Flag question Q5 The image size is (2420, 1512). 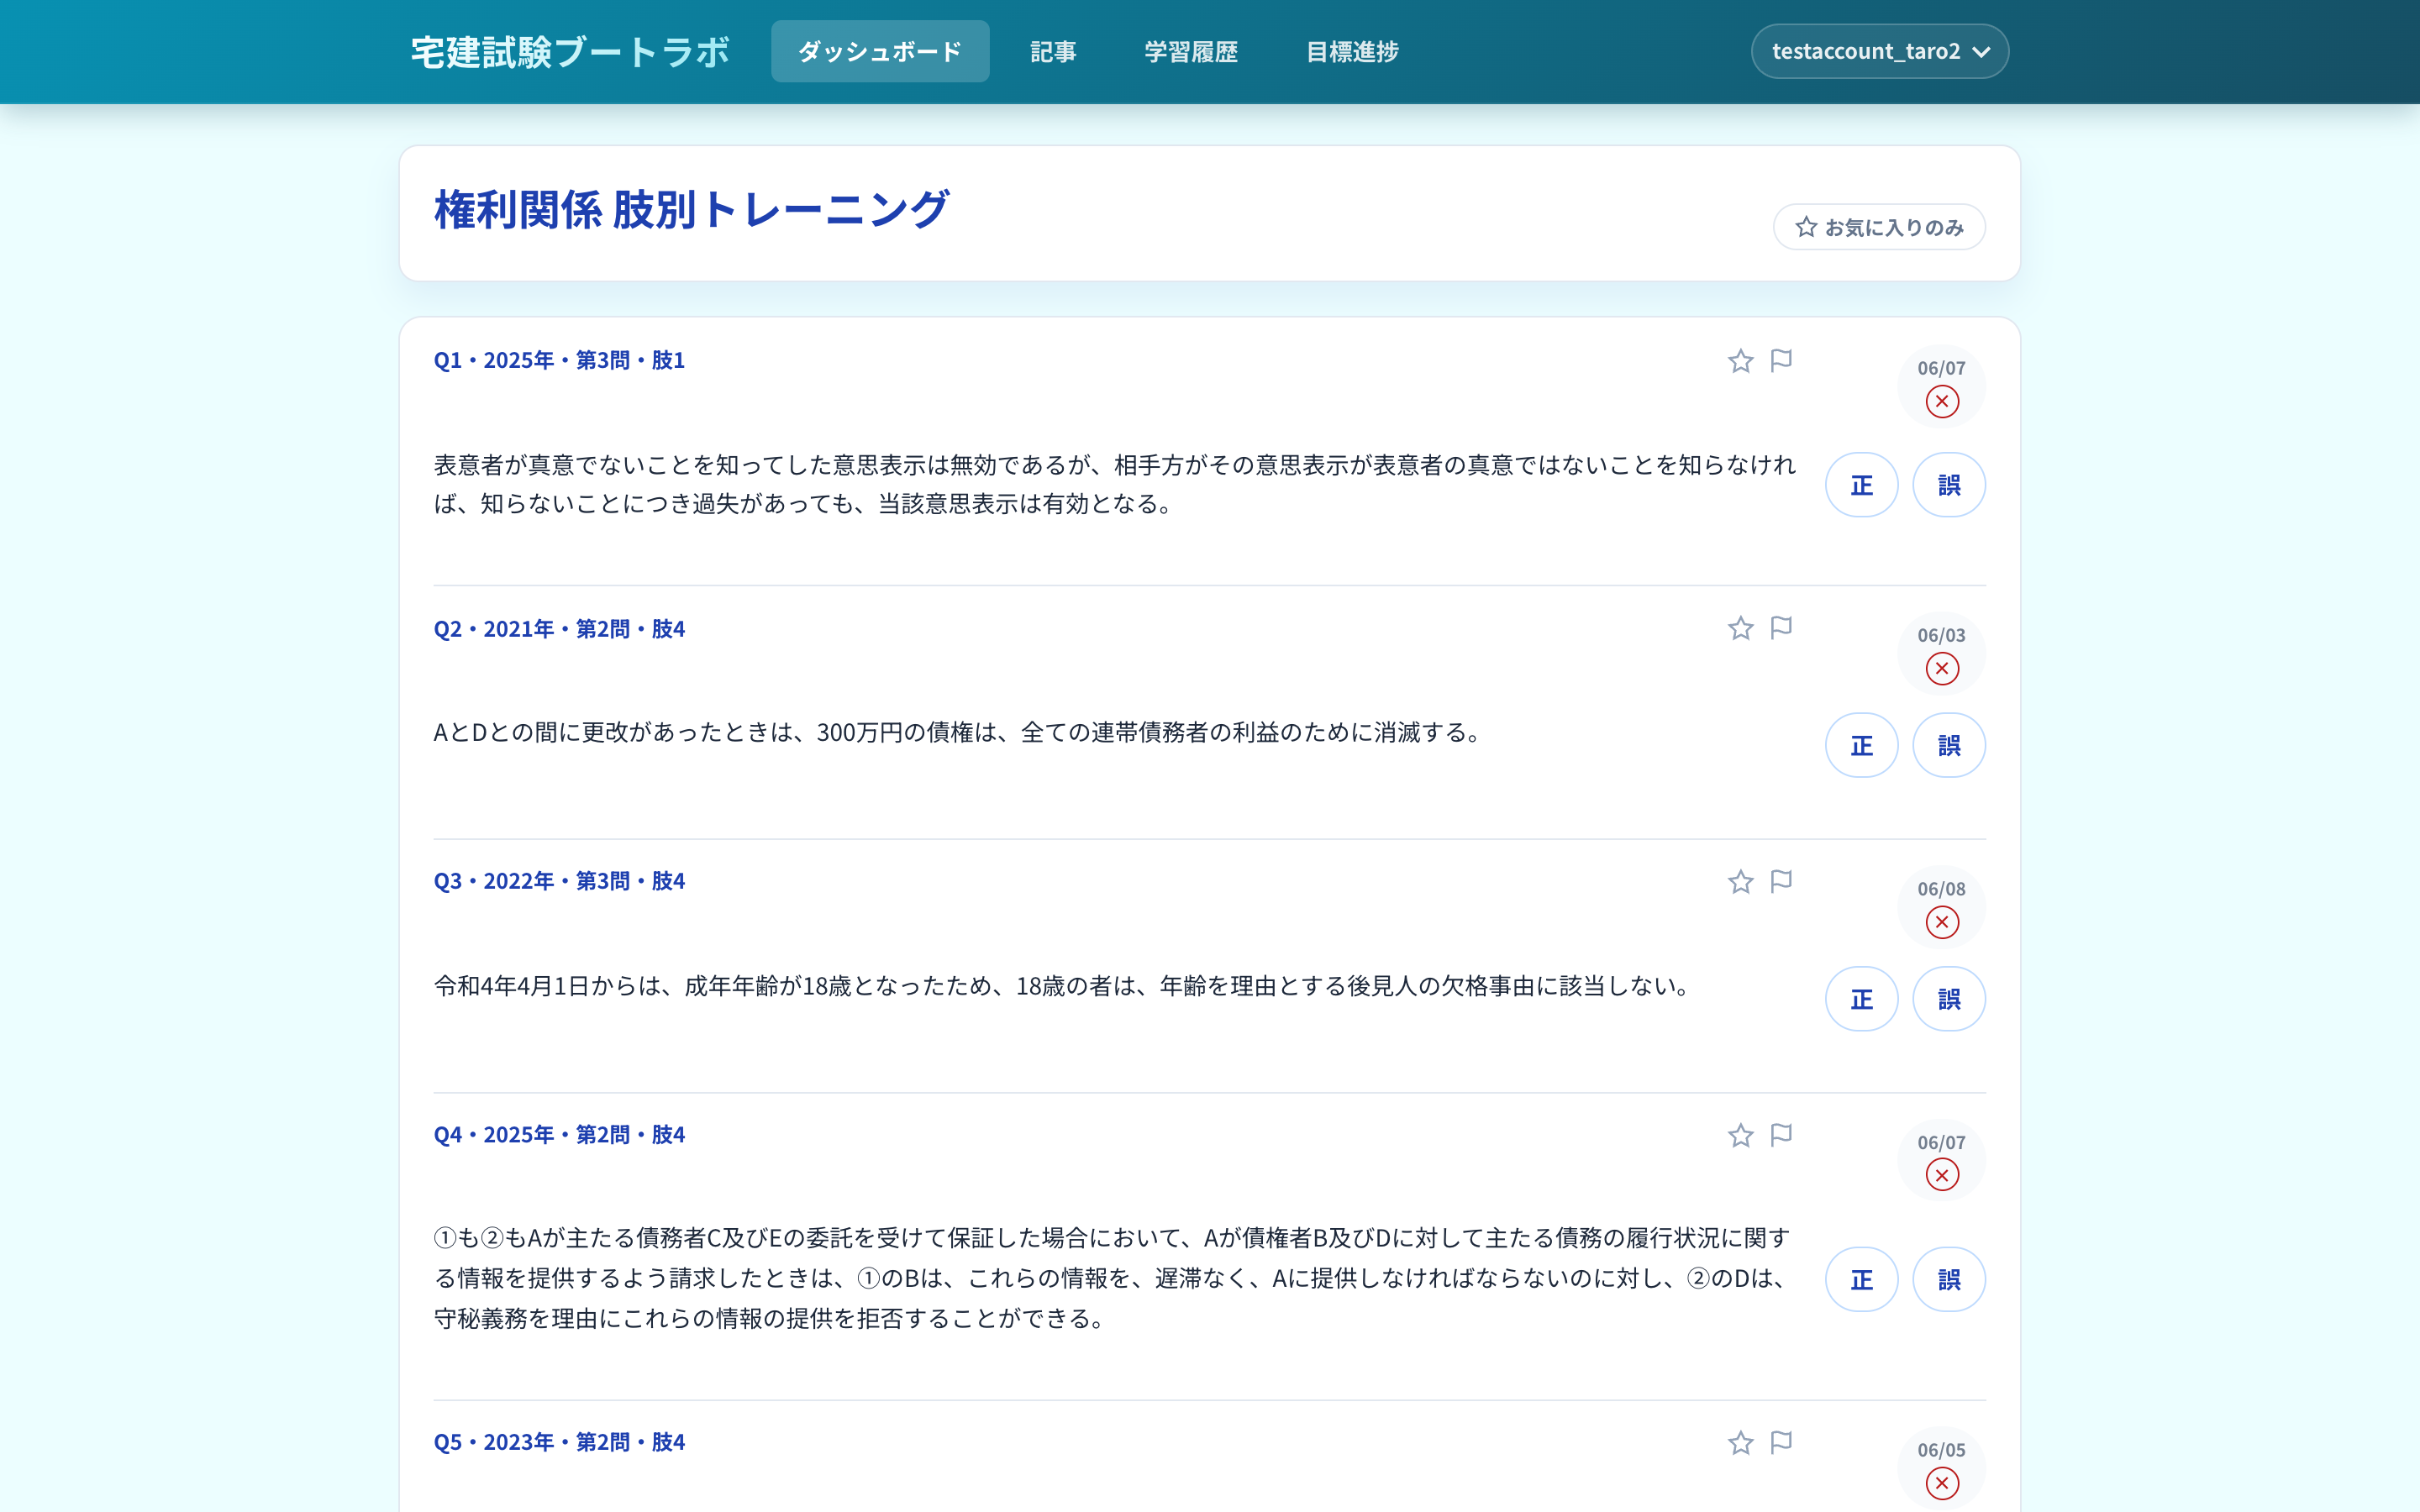pyautogui.click(x=1781, y=1442)
